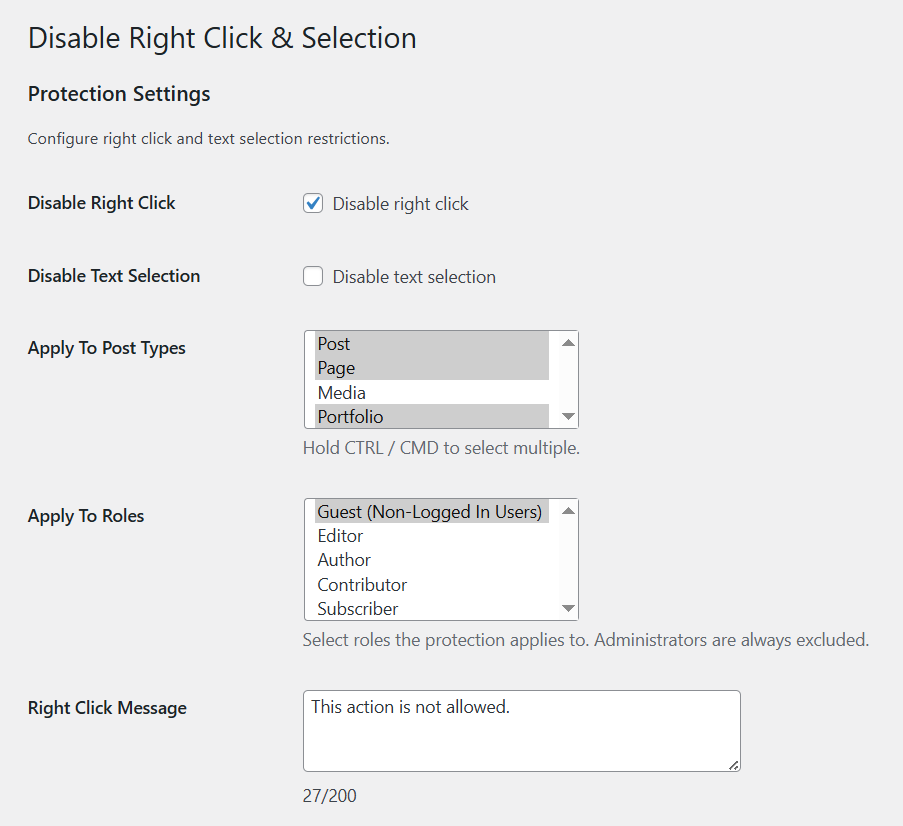Uncheck the Disable right click checkbox
Screen dimensions: 903x826
click(313, 204)
